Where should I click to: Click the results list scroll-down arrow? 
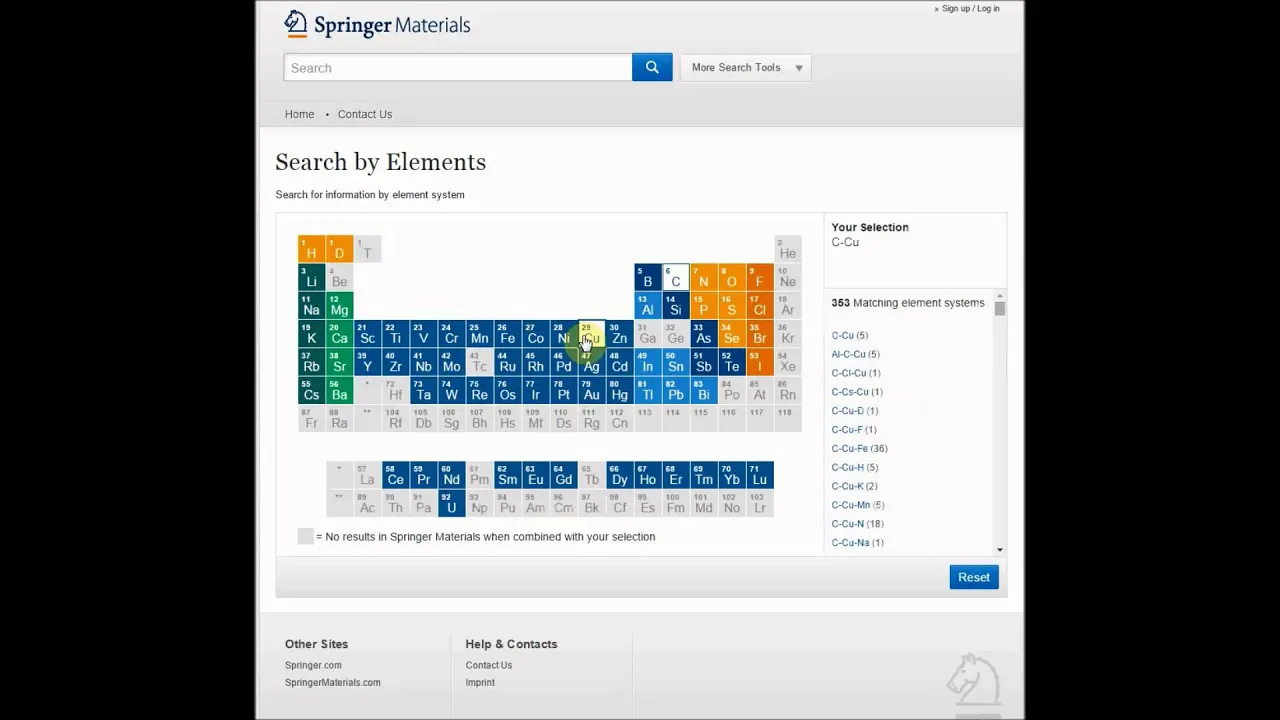coord(999,550)
